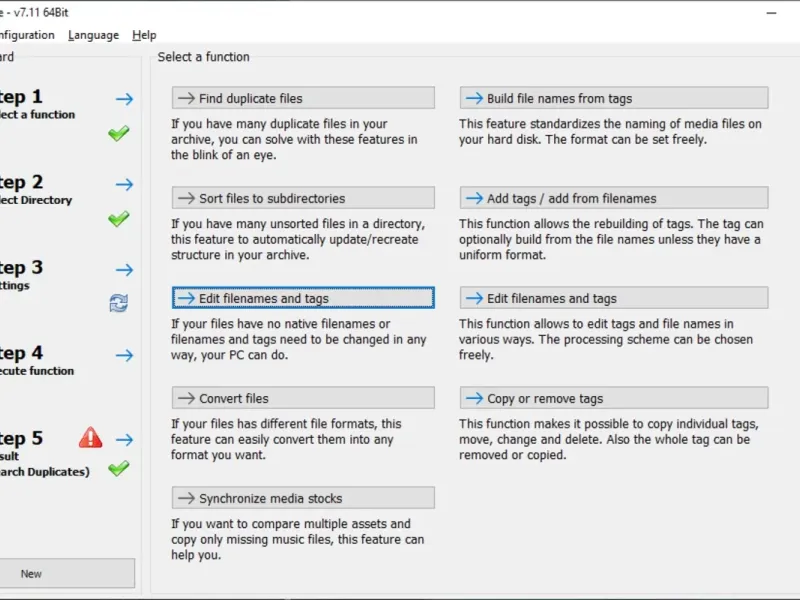
Task: Select Add tags / add from filenames
Action: 614,198
